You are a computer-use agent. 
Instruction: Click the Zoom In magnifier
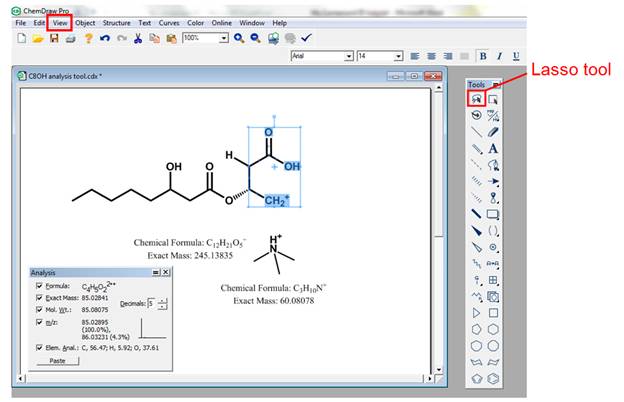pyautogui.click(x=239, y=38)
